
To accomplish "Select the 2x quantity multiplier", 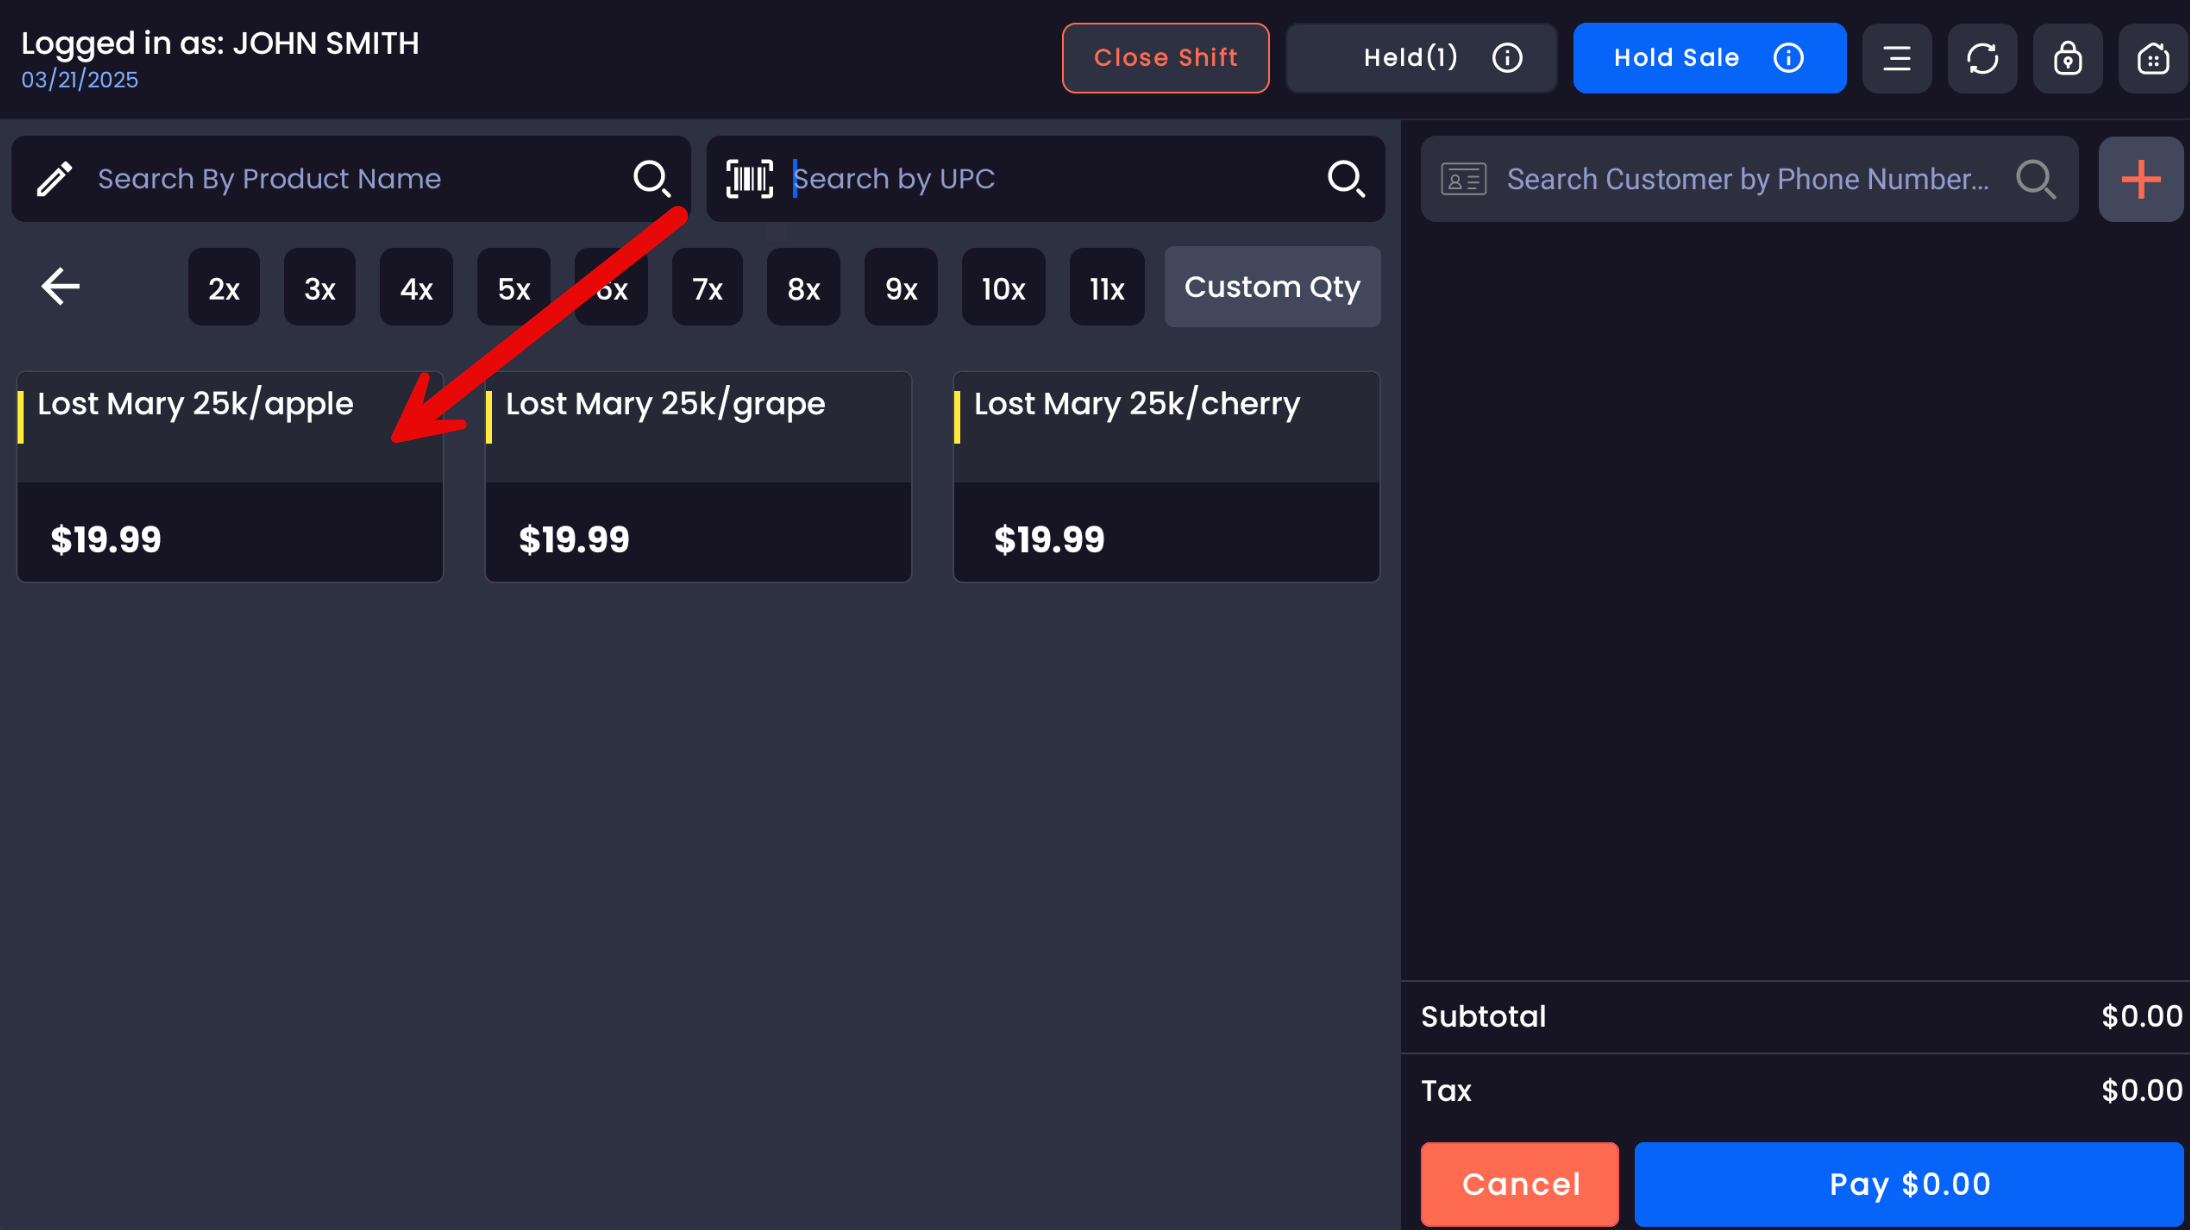I will tap(223, 289).
